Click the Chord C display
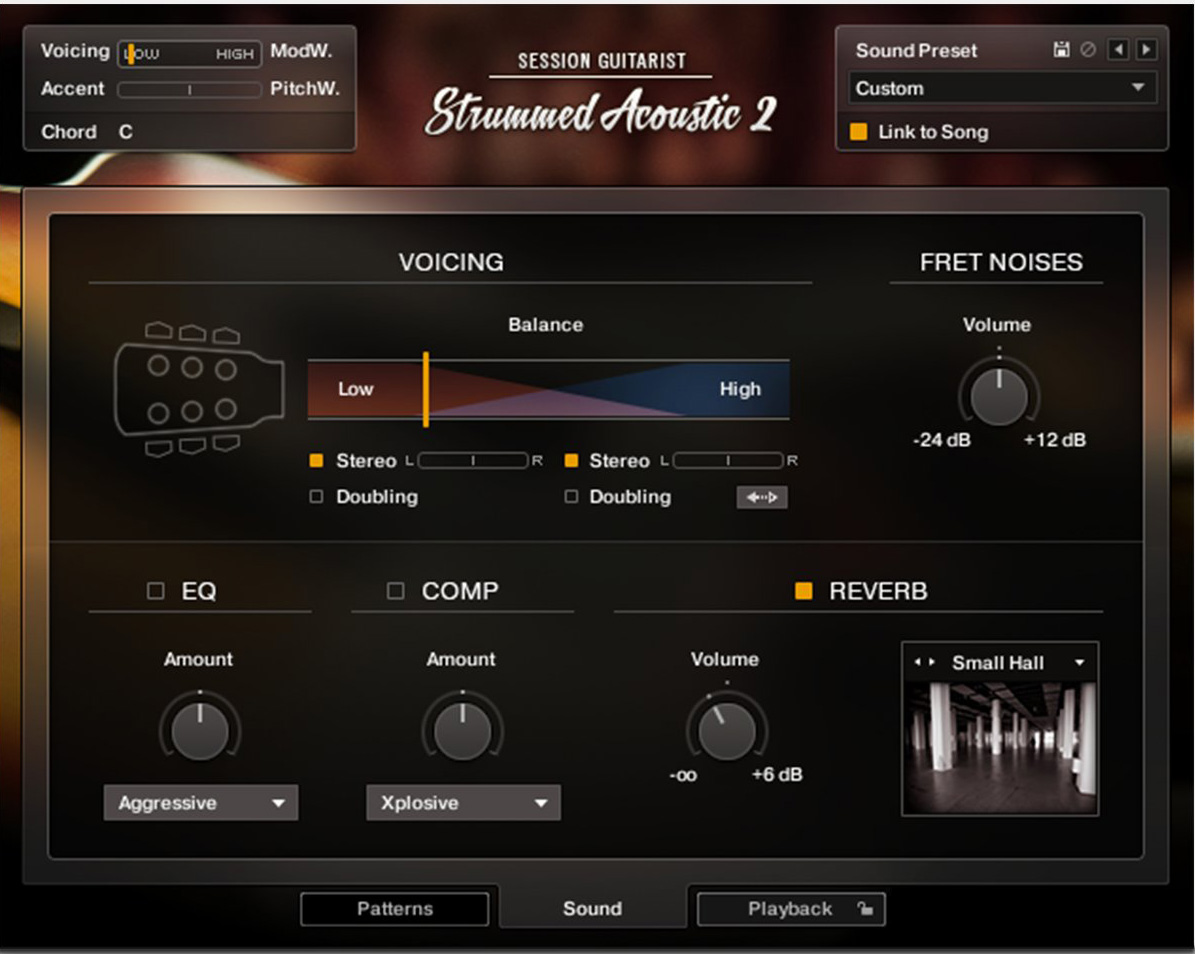 [x=87, y=132]
